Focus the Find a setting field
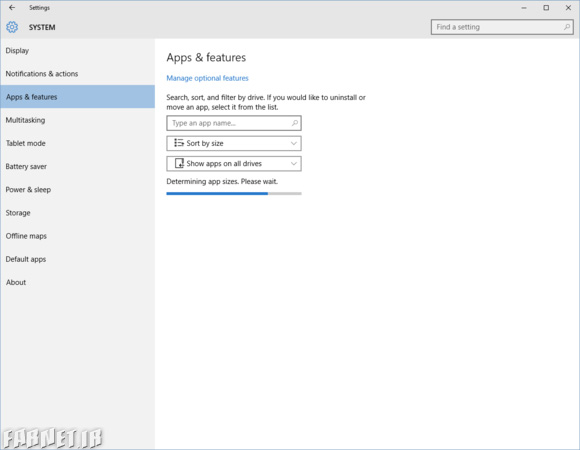Viewport: 580px width, 450px height. coord(502,27)
